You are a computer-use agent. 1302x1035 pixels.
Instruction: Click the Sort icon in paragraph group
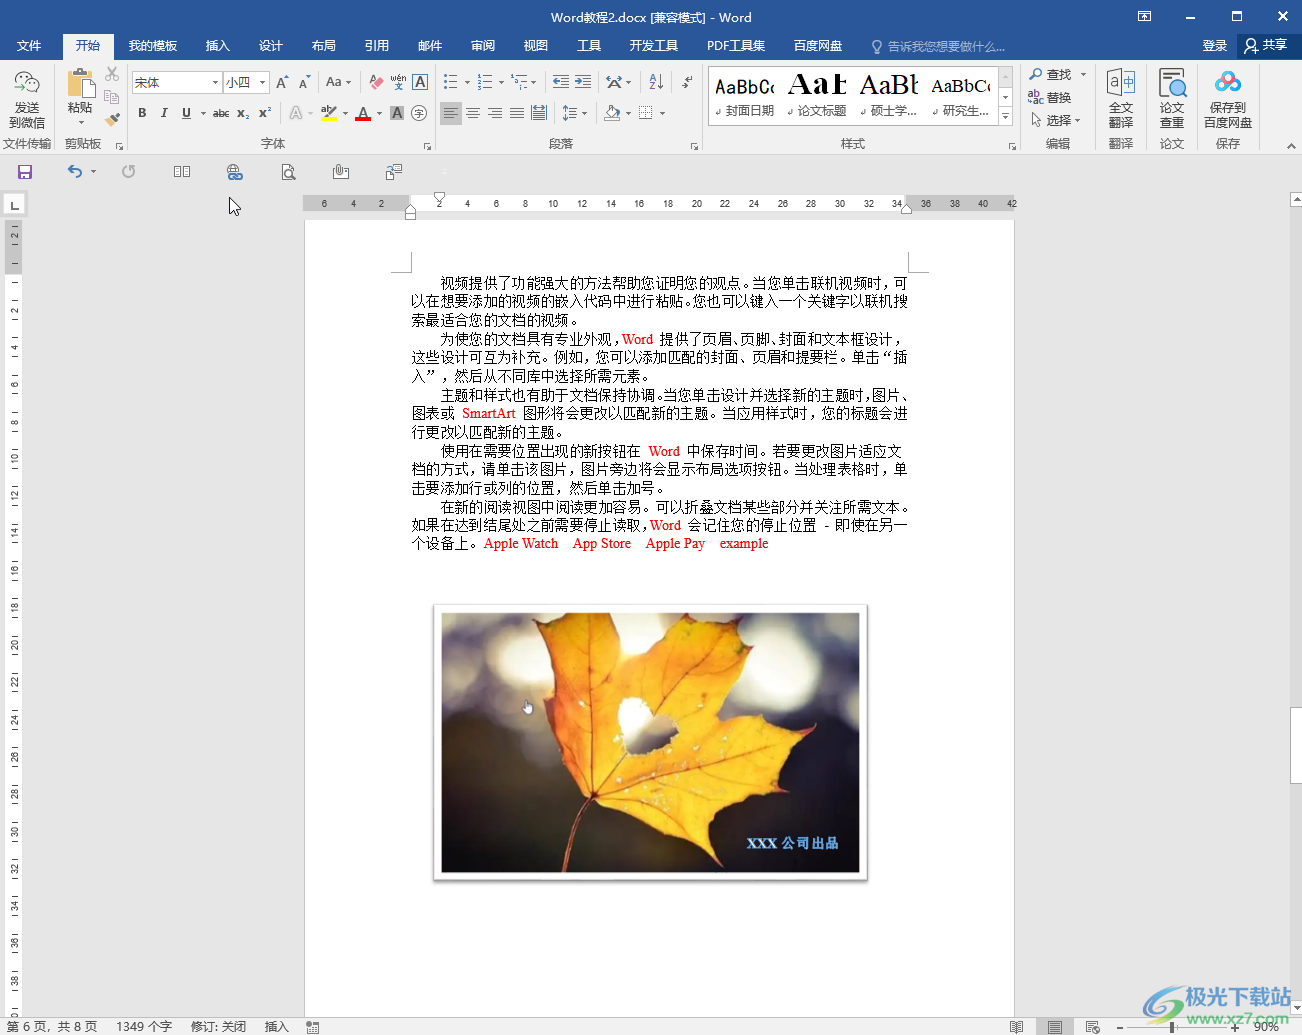656,82
